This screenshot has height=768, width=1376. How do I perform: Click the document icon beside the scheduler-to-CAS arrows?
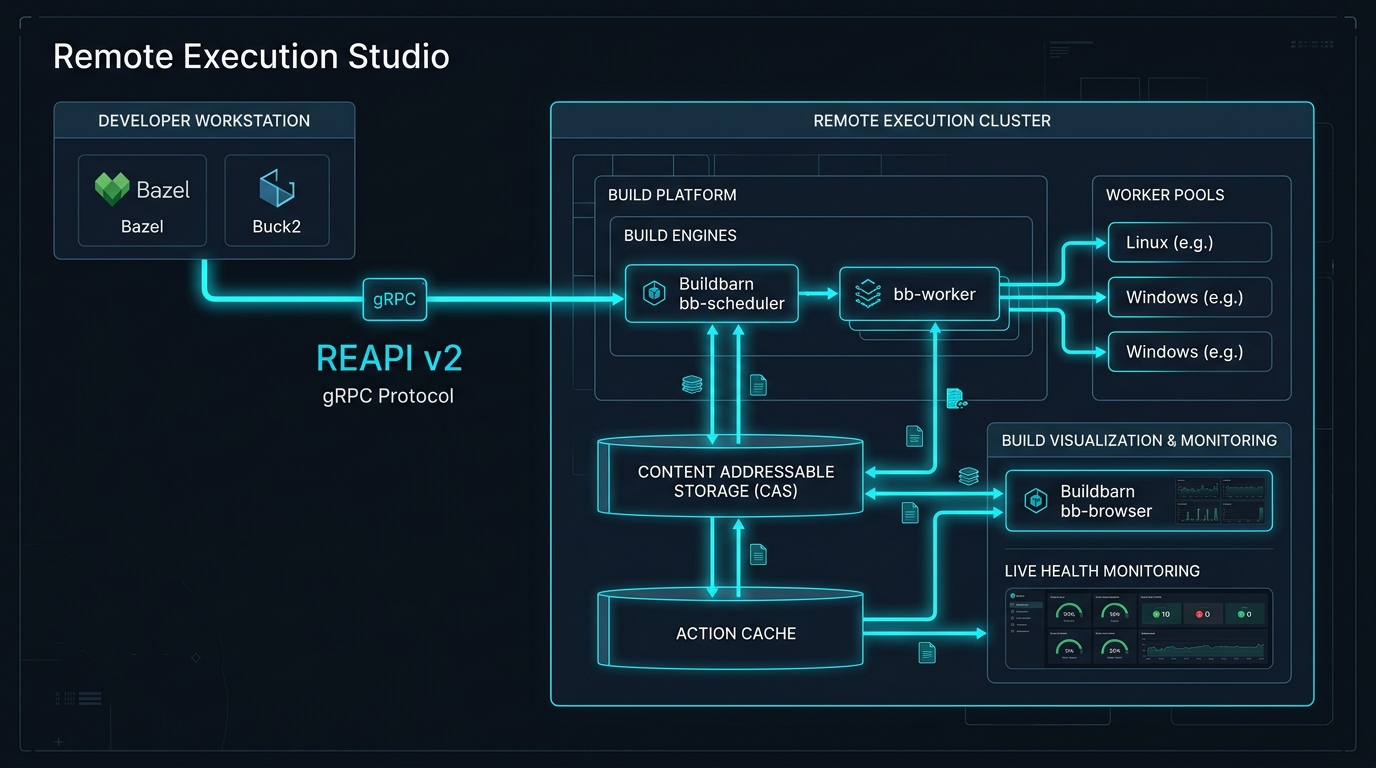pos(758,385)
